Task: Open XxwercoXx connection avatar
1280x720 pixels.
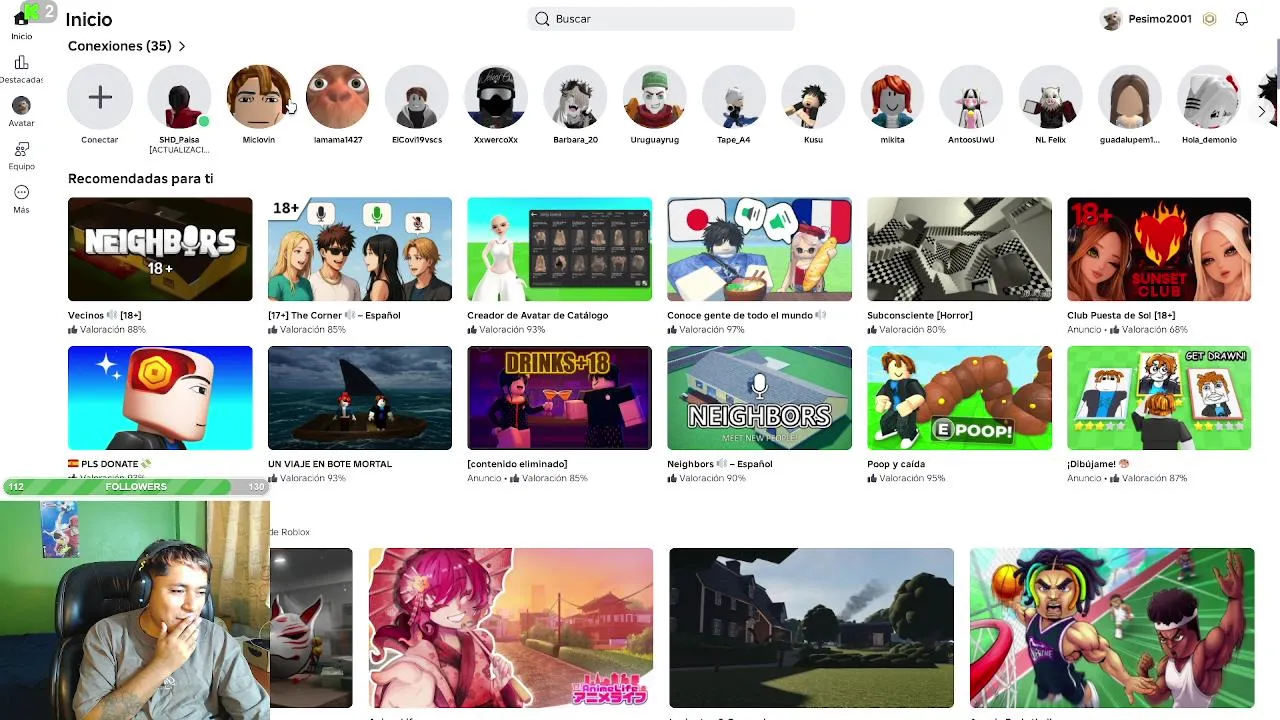Action: coord(496,97)
